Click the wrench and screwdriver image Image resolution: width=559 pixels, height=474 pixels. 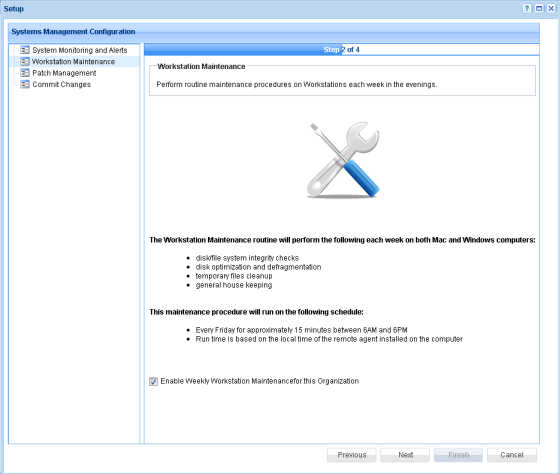point(343,160)
